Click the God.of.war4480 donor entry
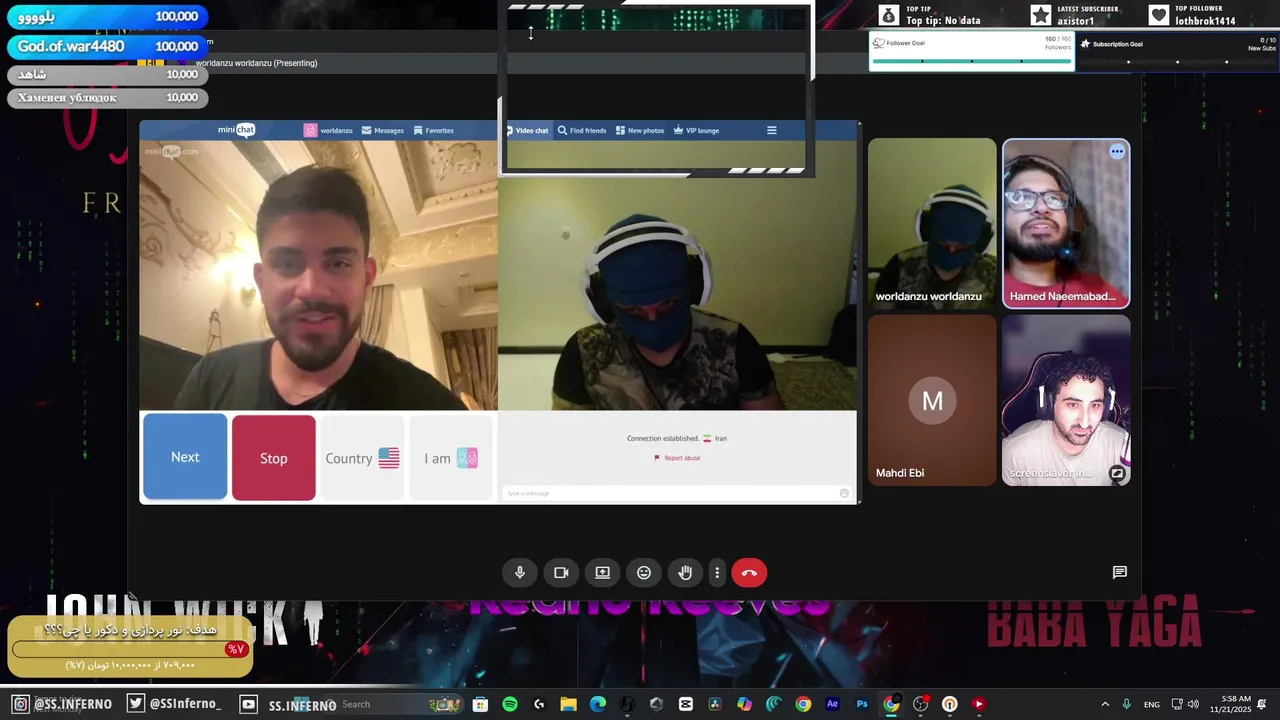 [x=108, y=46]
